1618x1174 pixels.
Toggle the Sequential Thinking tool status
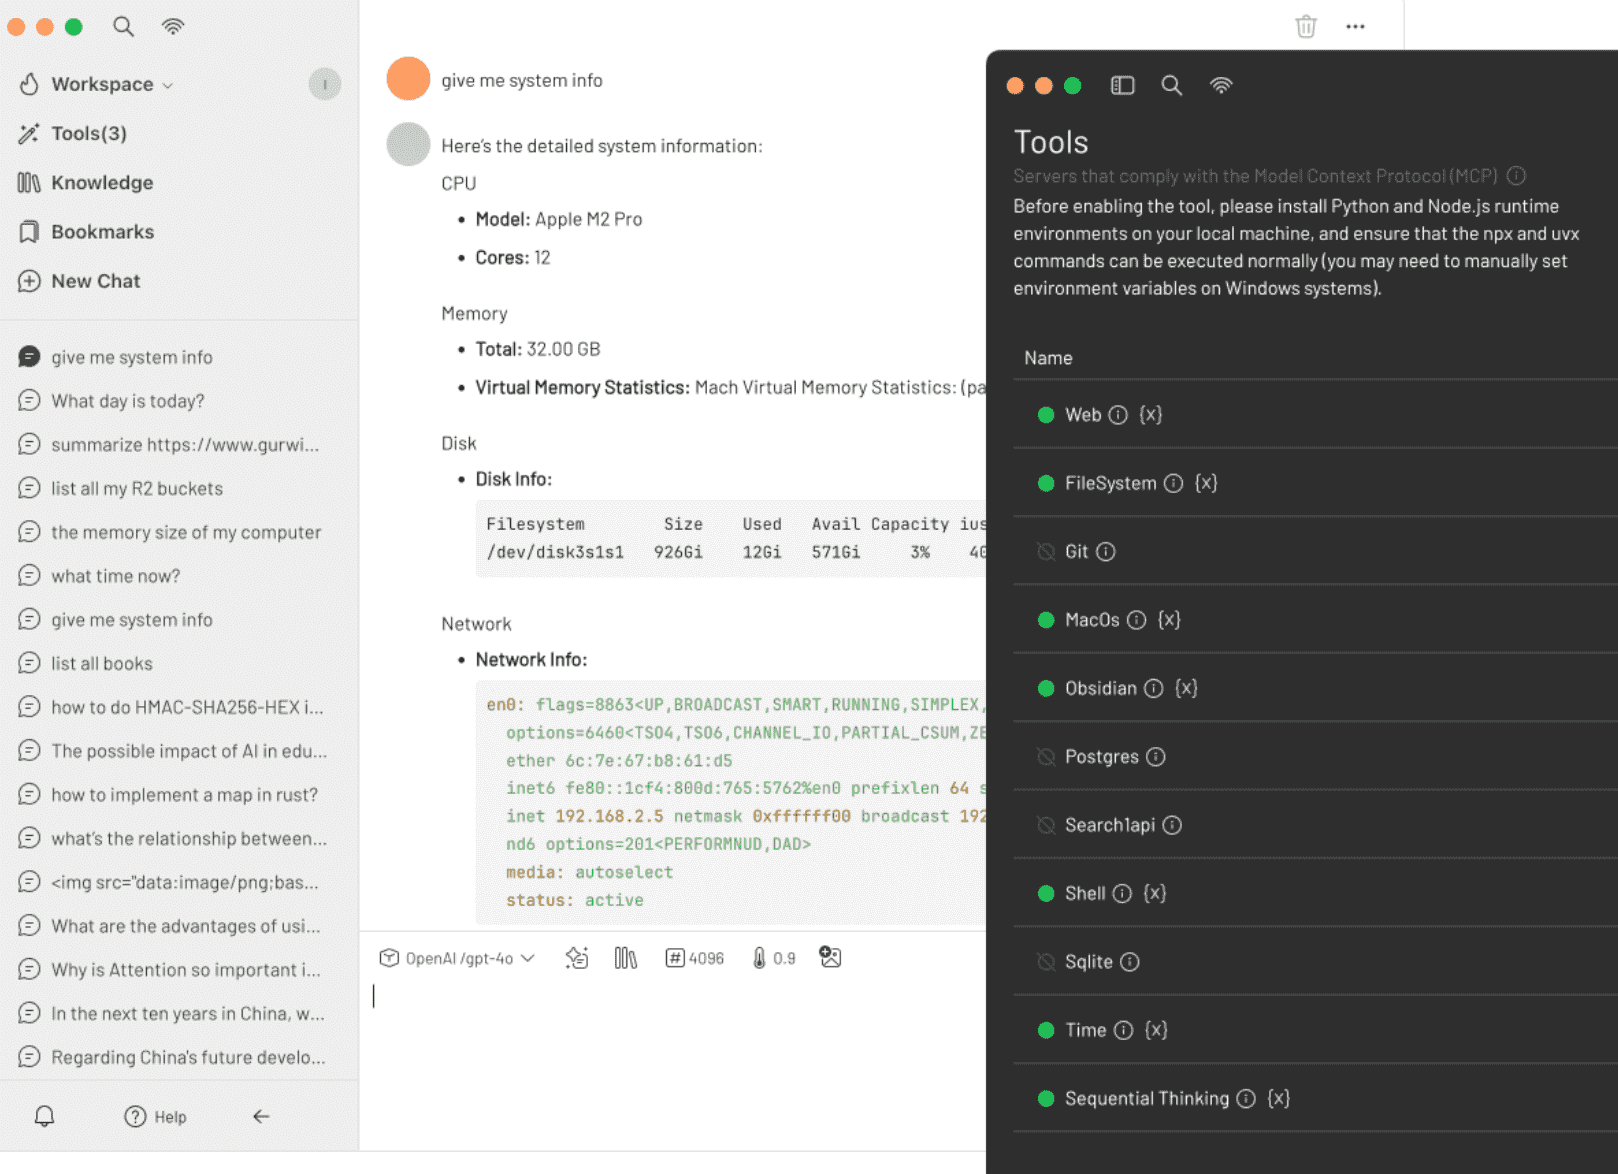coord(1046,1098)
